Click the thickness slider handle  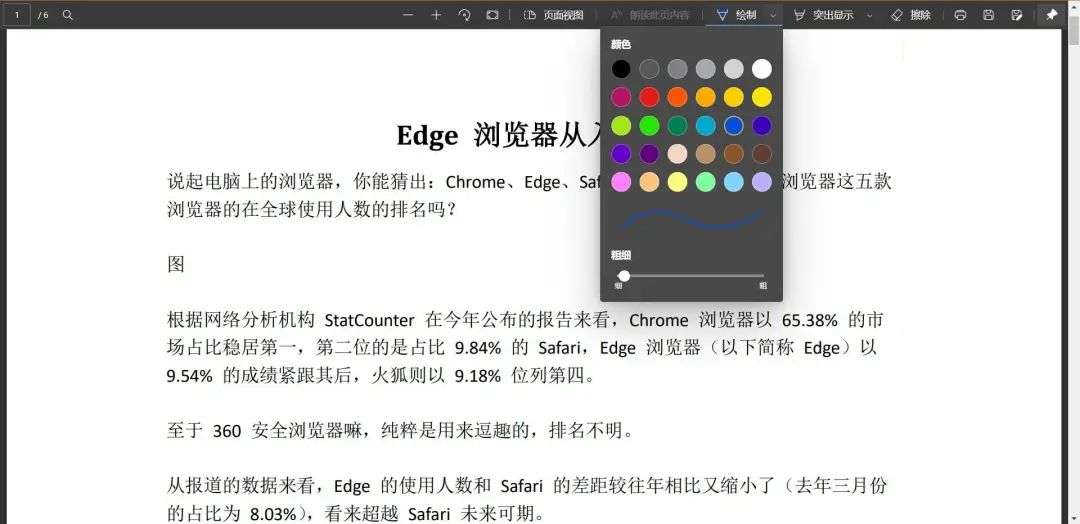coord(624,275)
